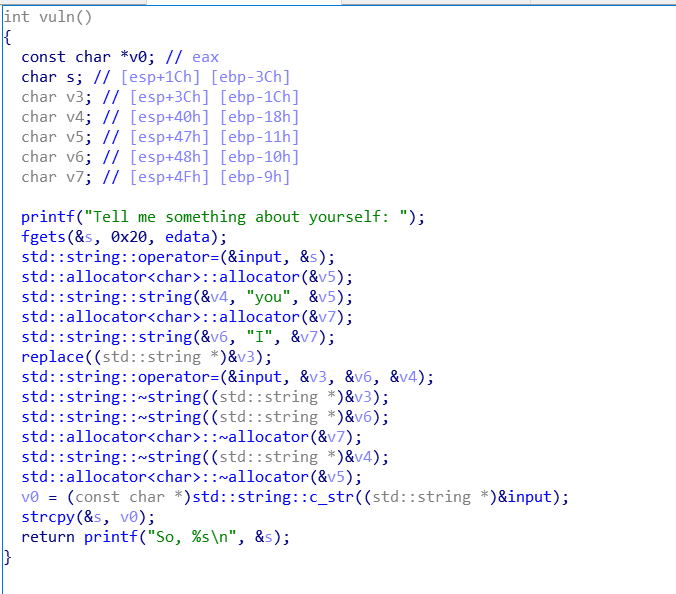Click the closing brace of vuln
This screenshot has width=676, height=594.
click(x=7, y=557)
